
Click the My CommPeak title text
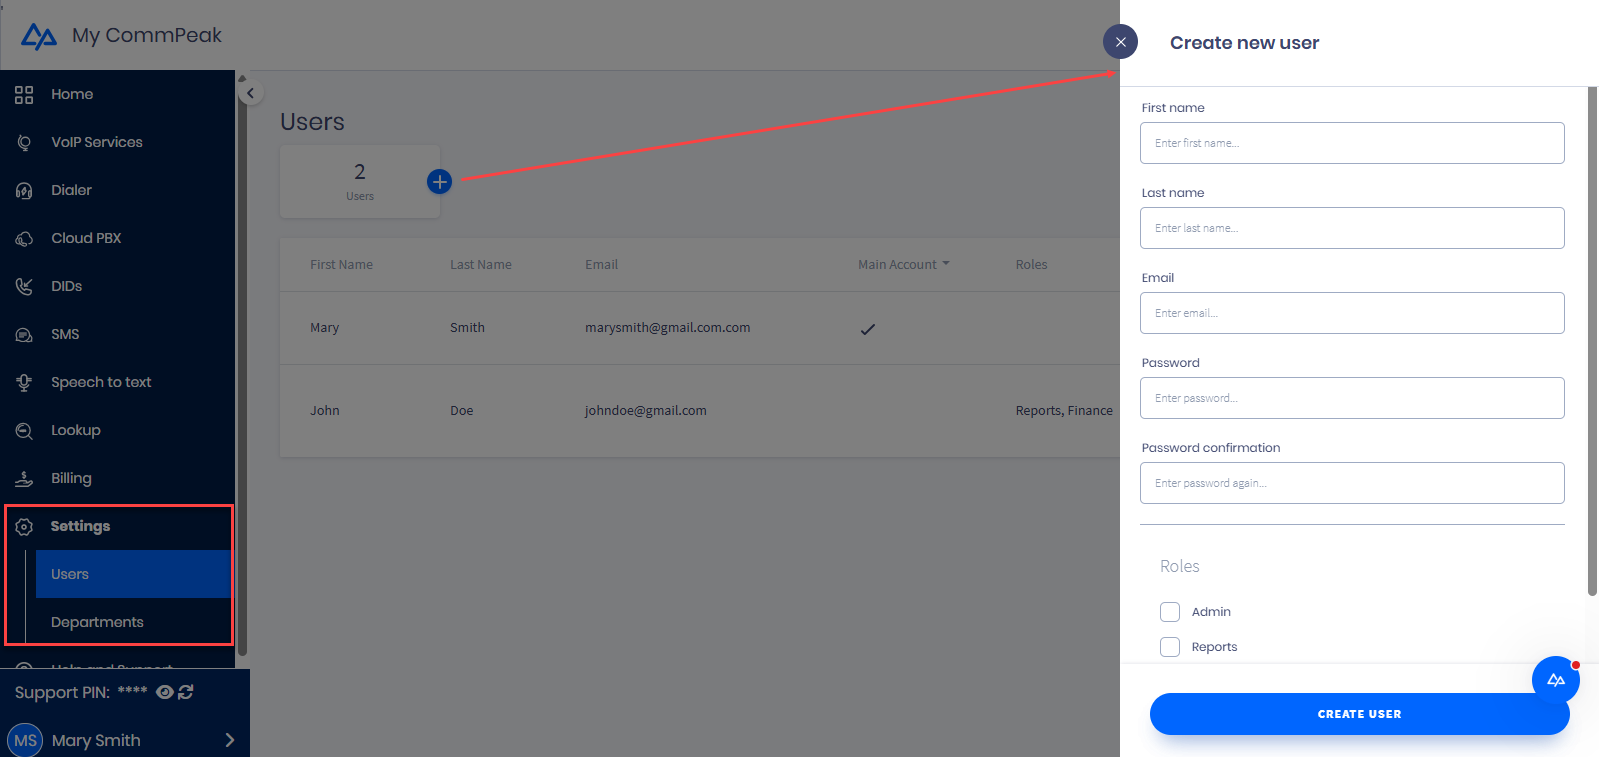pyautogui.click(x=147, y=36)
